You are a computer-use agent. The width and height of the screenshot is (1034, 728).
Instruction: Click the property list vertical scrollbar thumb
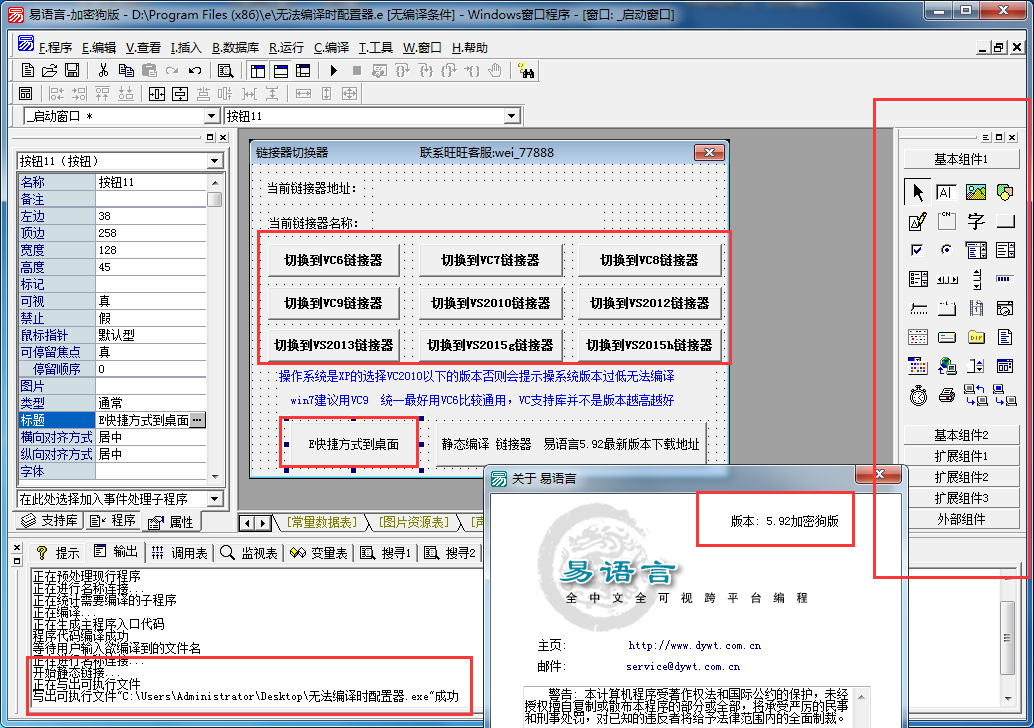[x=215, y=199]
